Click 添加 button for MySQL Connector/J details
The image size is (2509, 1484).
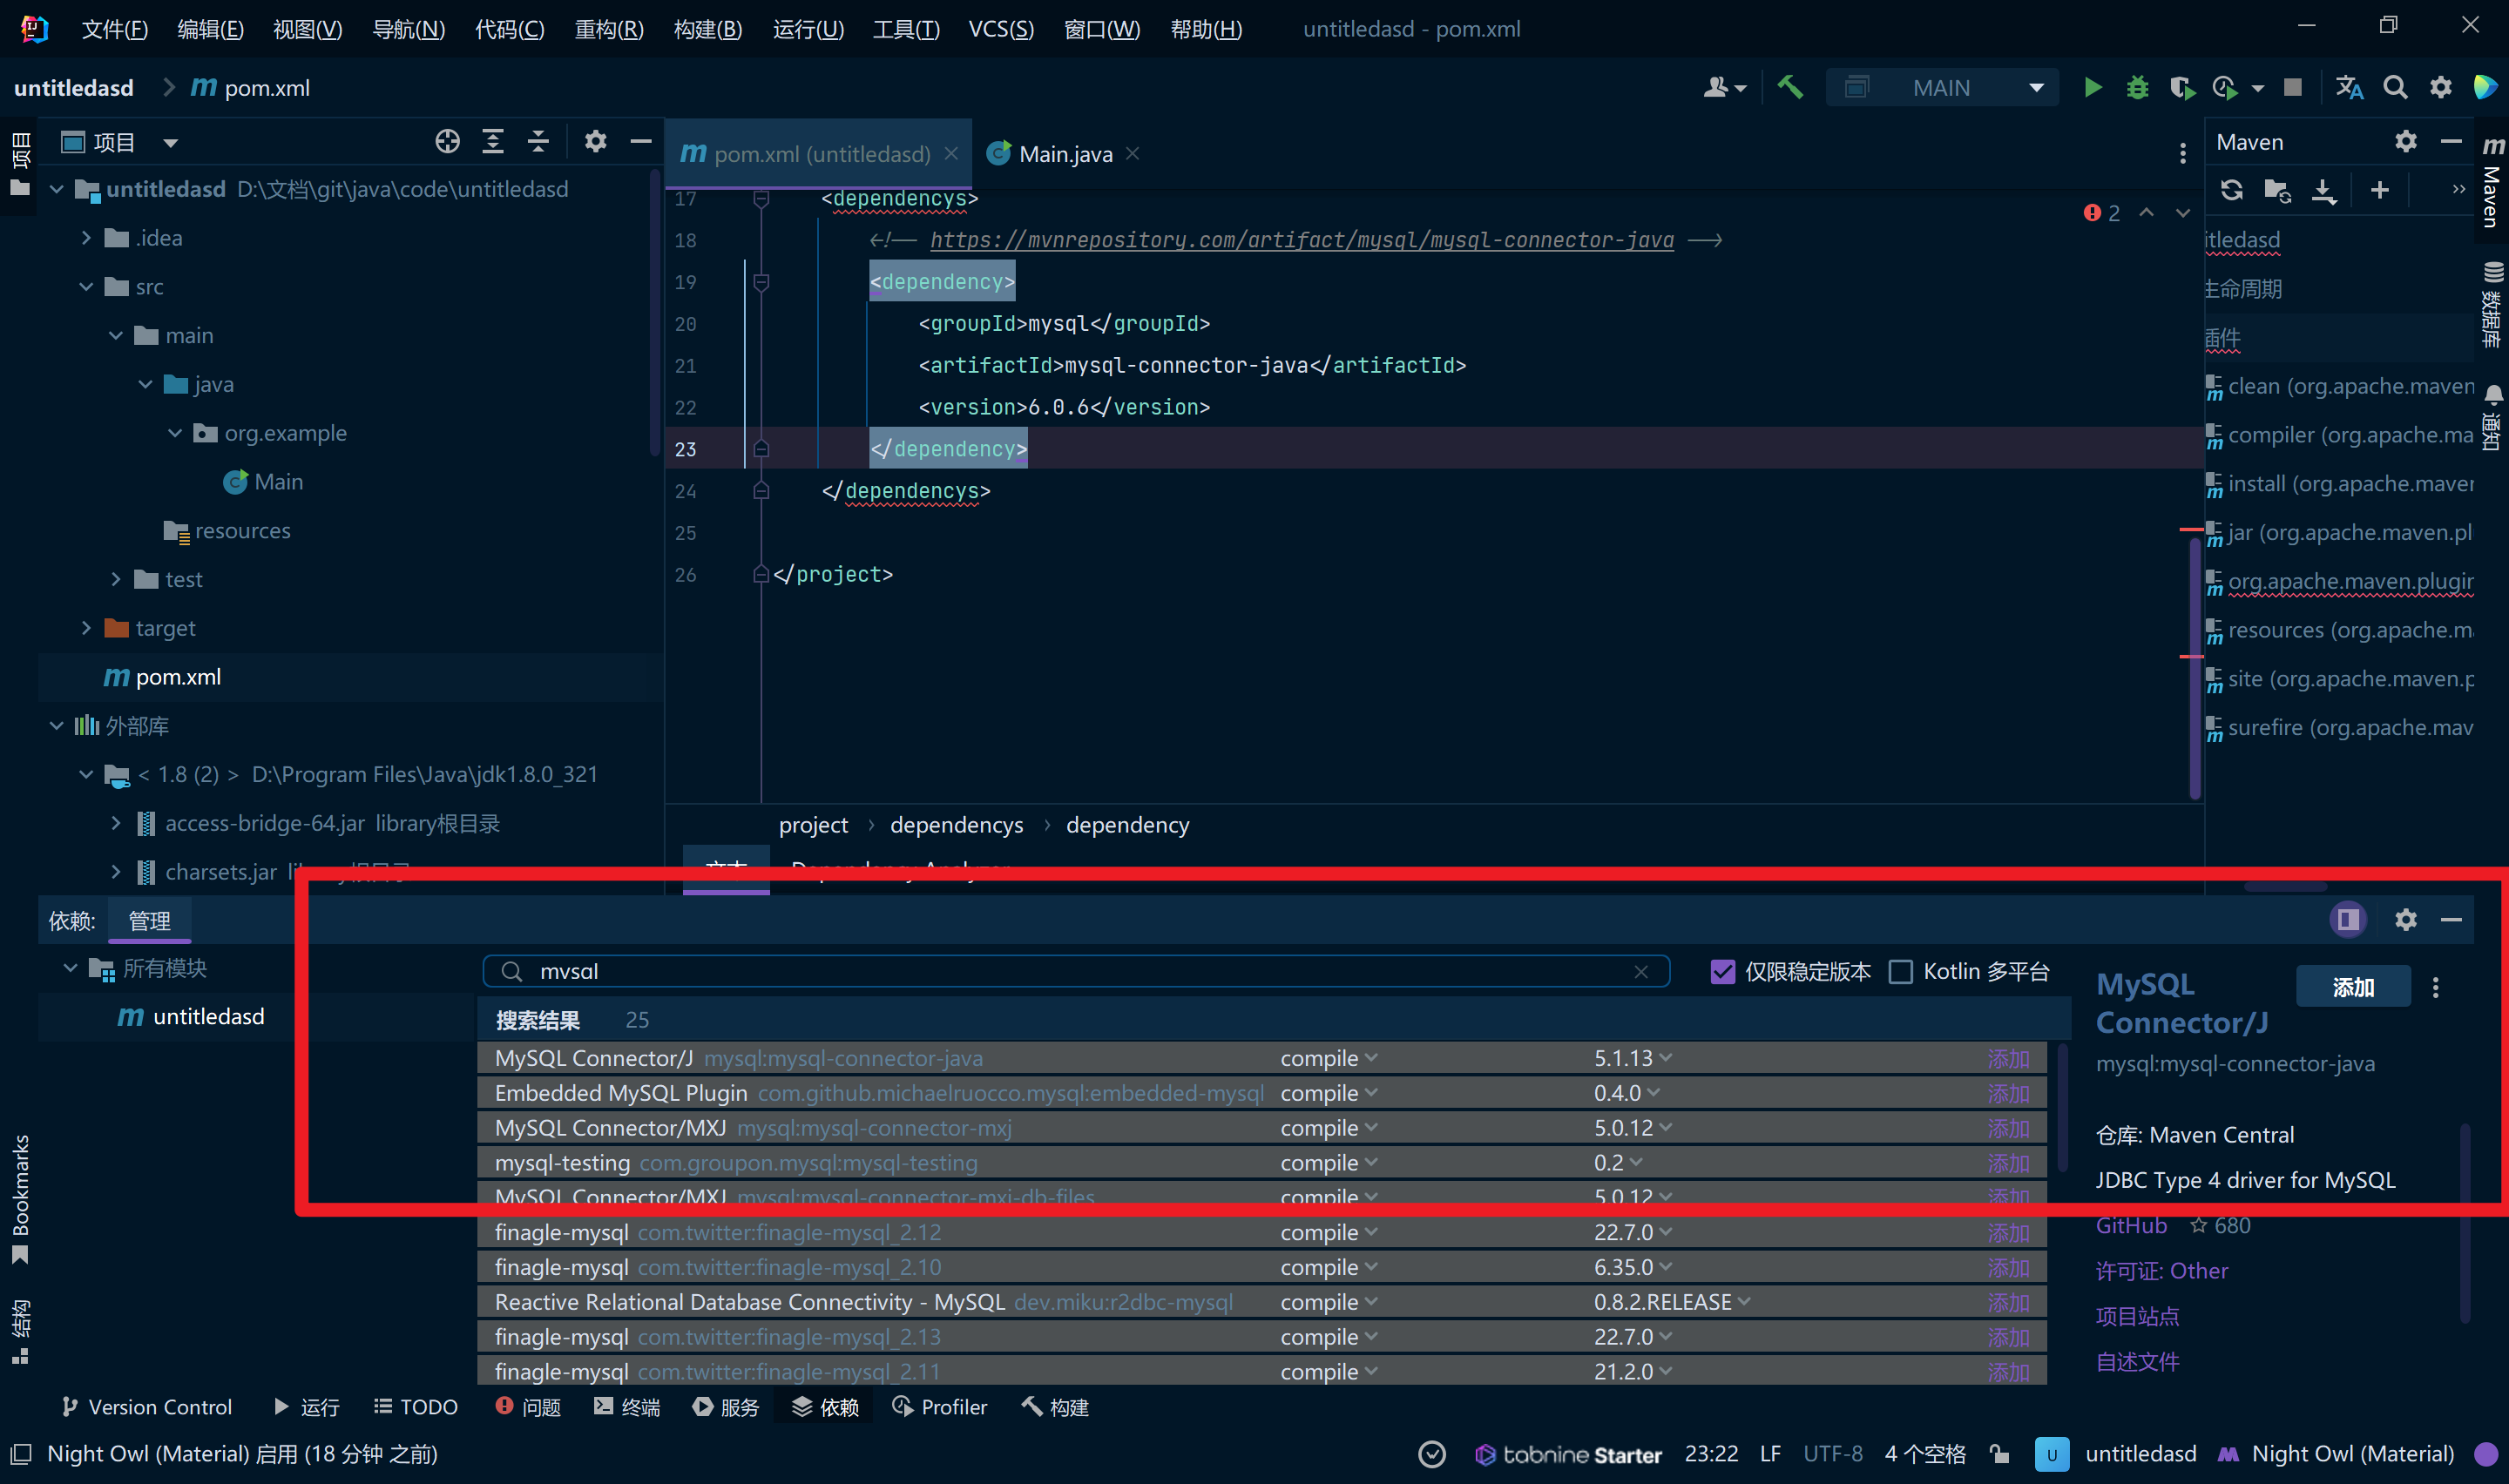[x=2353, y=987]
